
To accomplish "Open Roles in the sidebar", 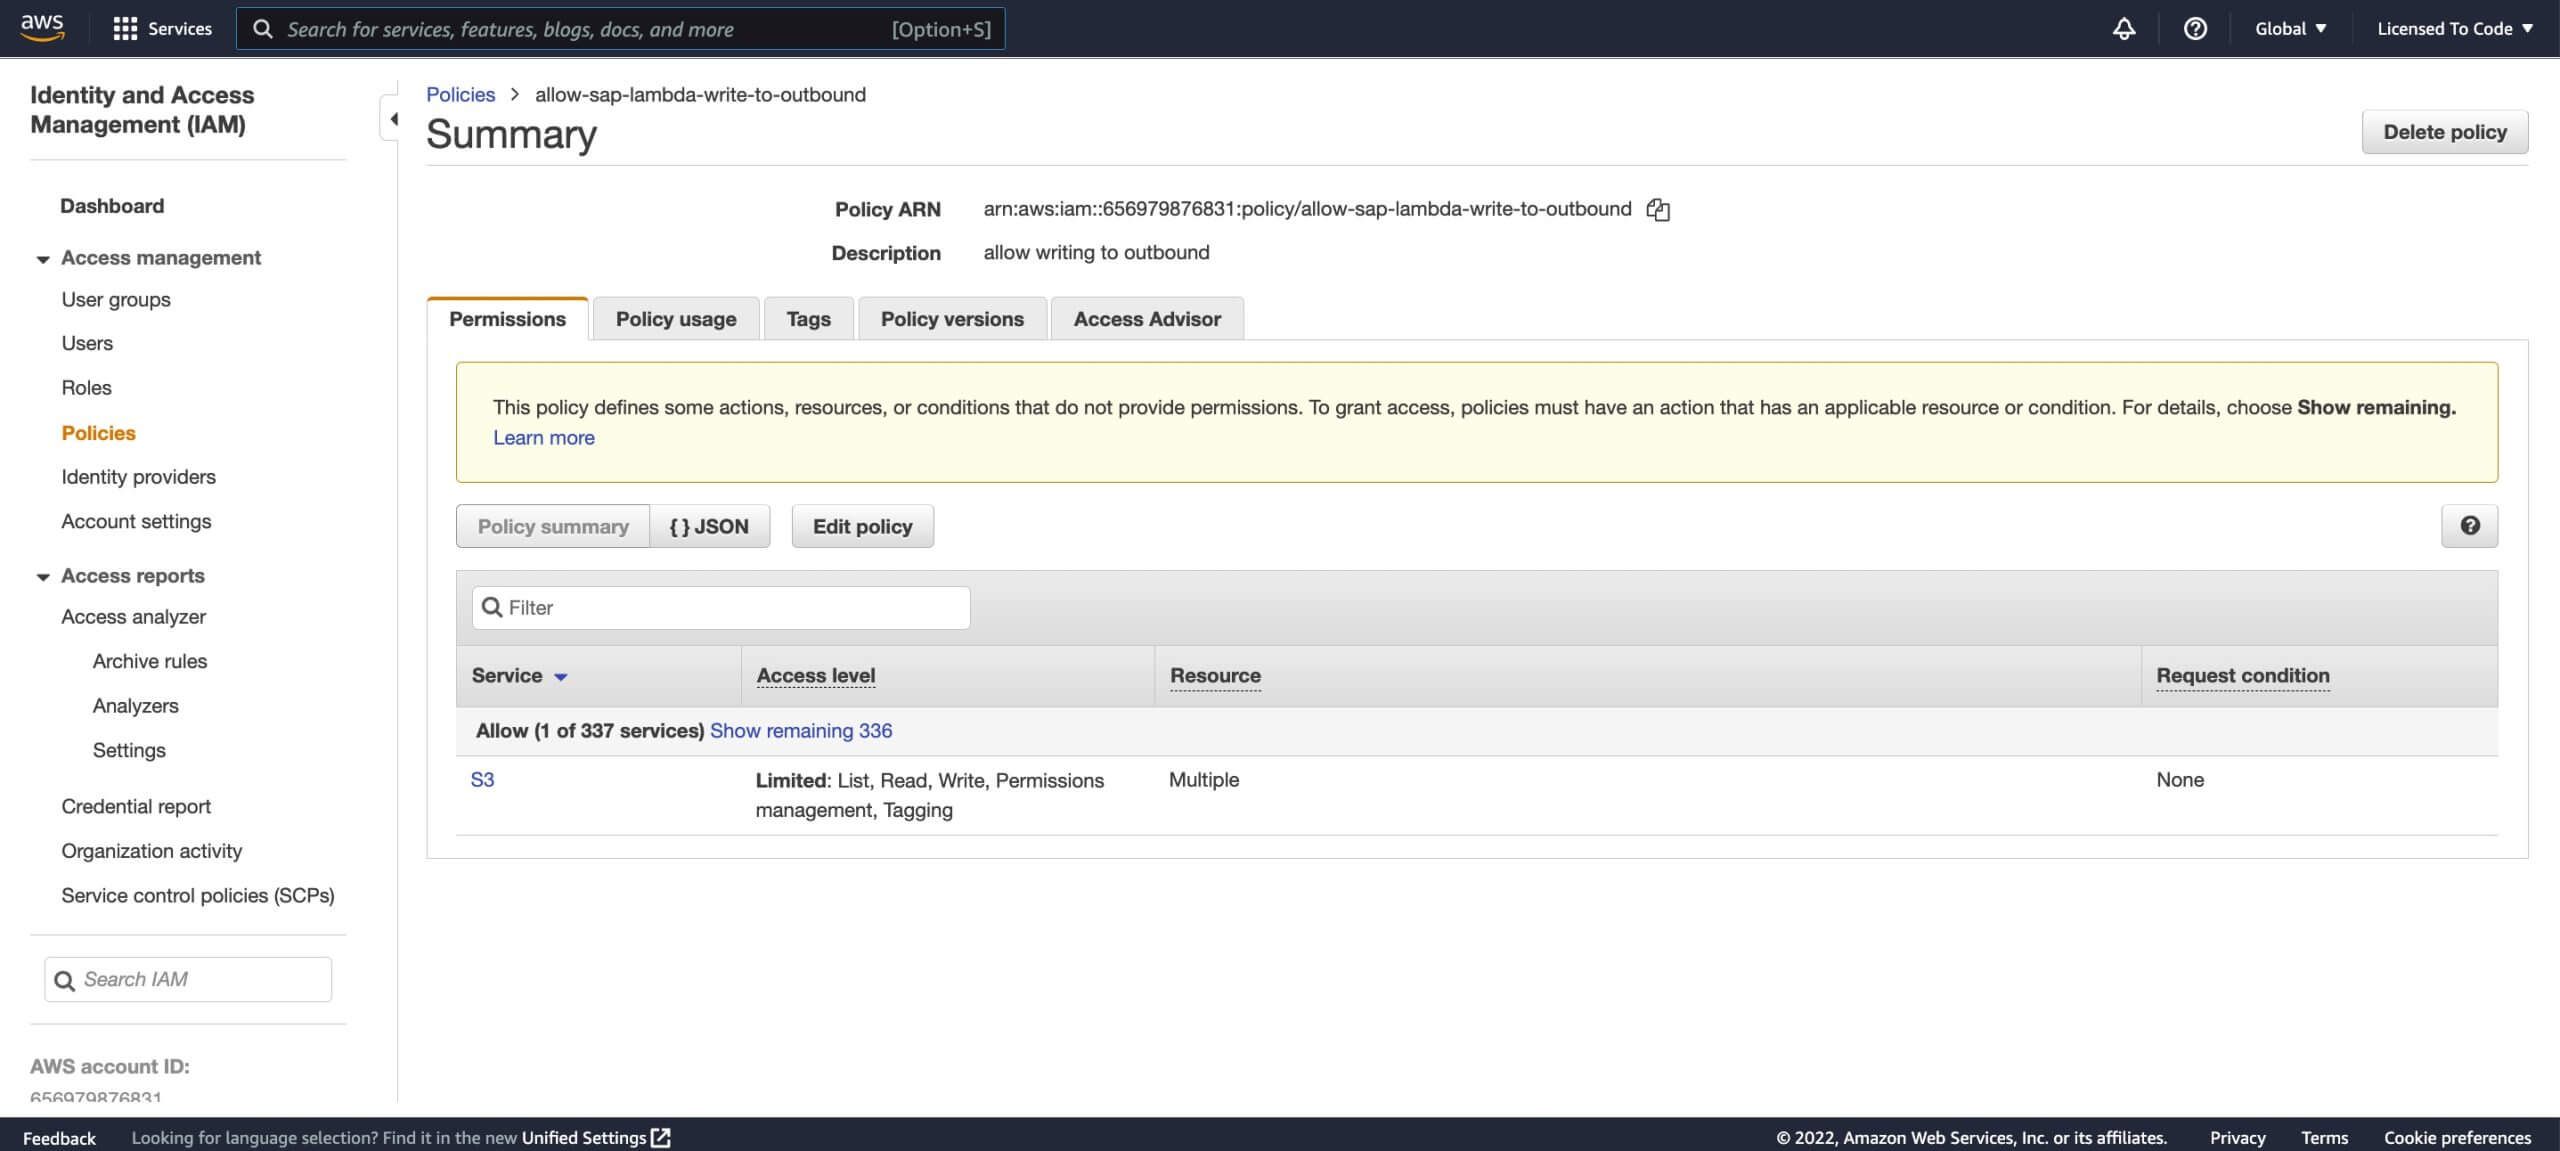I will coord(86,388).
